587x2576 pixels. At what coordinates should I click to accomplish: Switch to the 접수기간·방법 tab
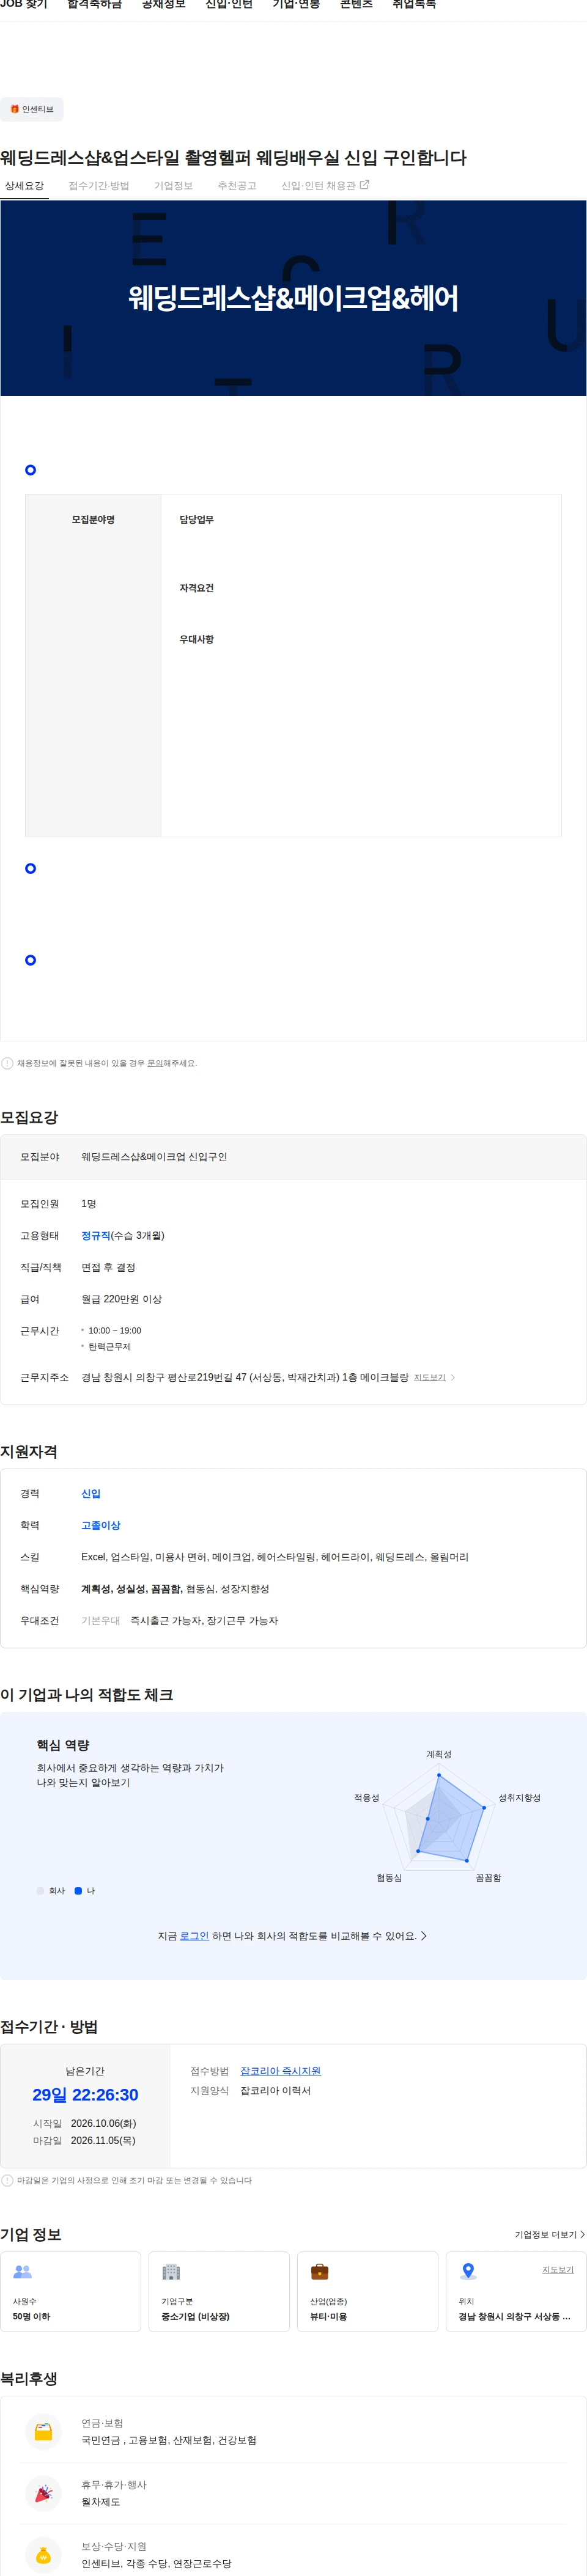(99, 186)
